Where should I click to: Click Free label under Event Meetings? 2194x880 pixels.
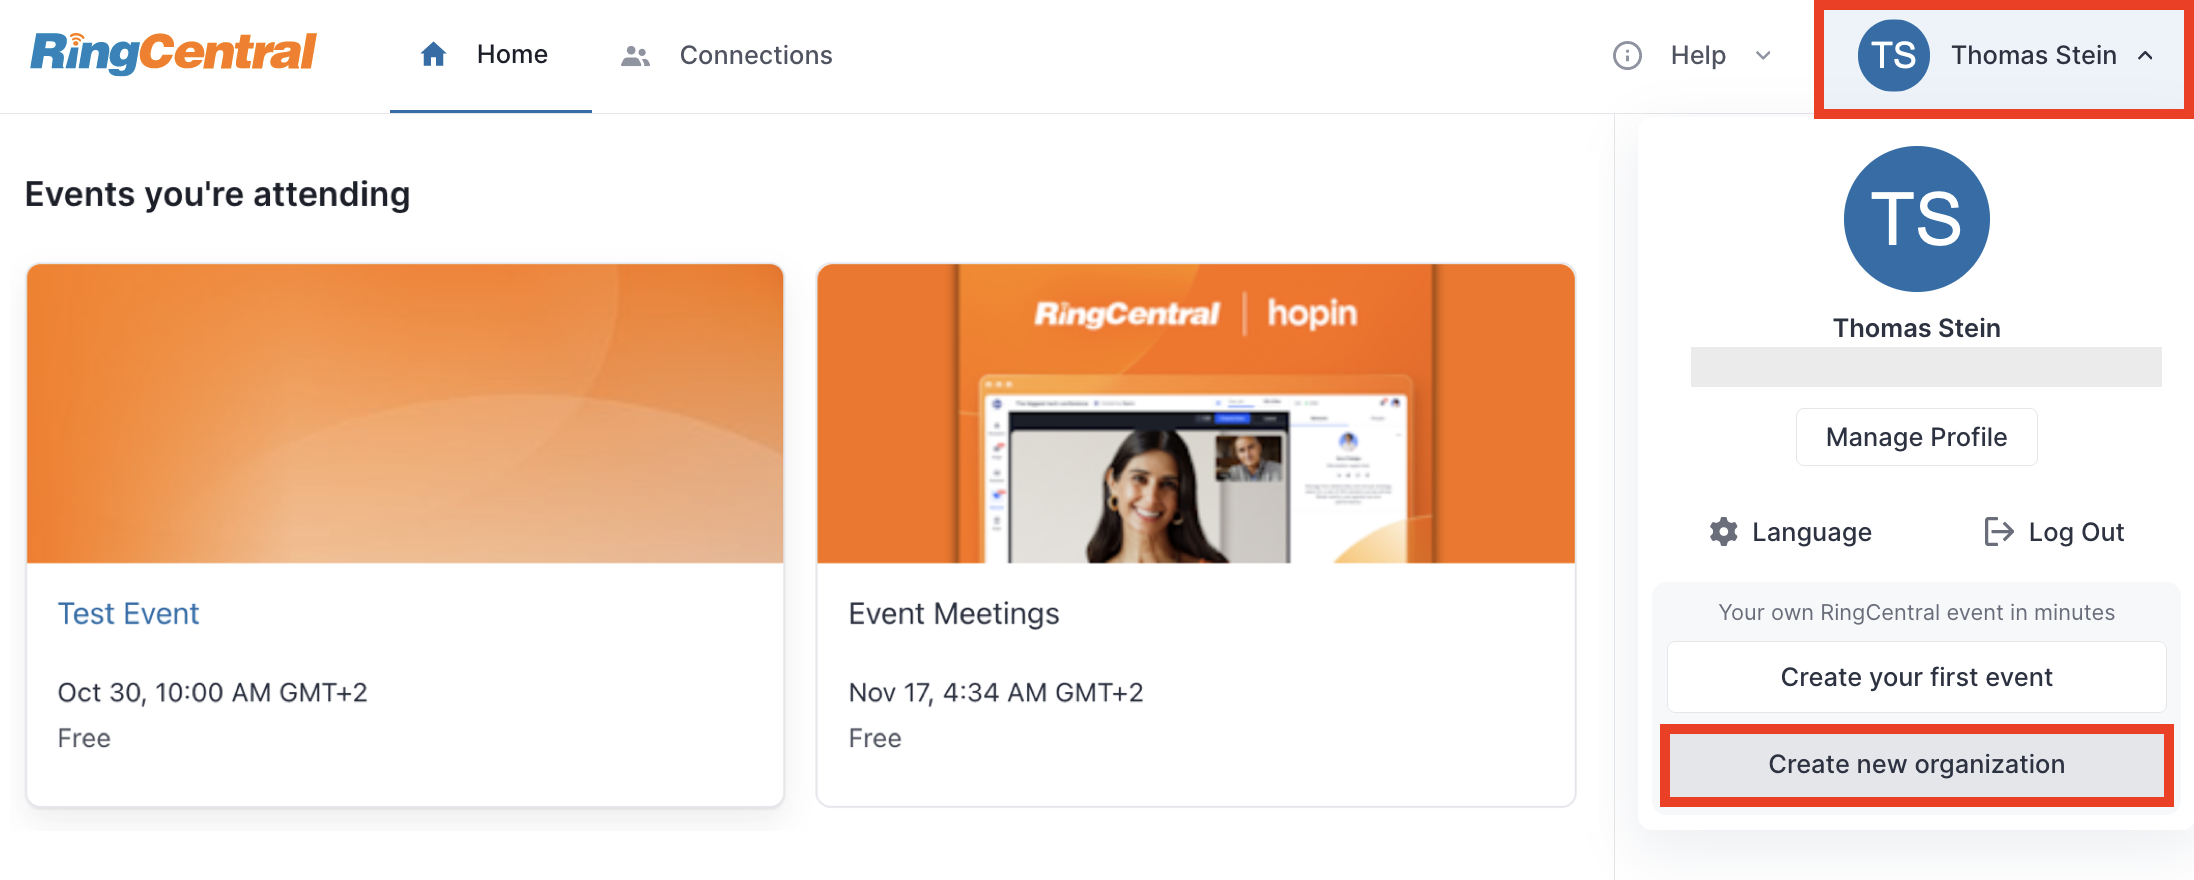point(875,738)
